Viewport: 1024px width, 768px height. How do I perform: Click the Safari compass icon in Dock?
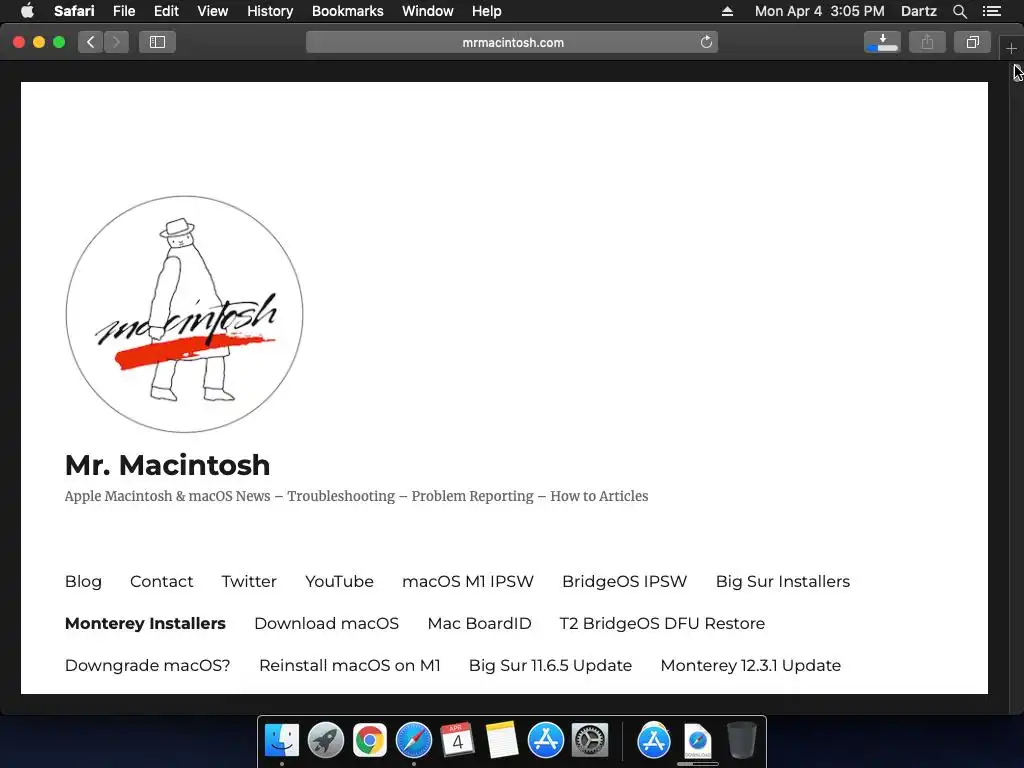pos(413,741)
